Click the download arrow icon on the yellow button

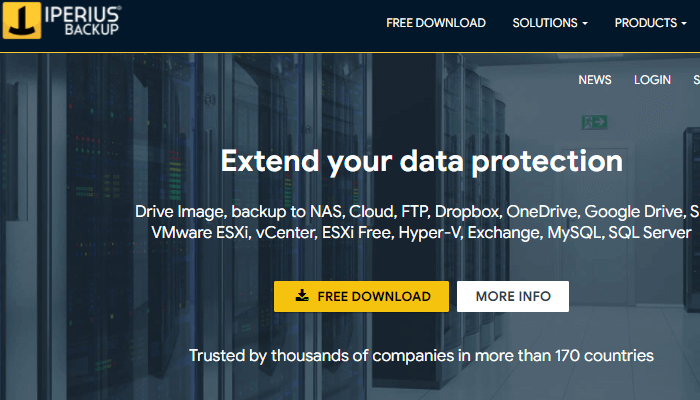pyautogui.click(x=302, y=296)
